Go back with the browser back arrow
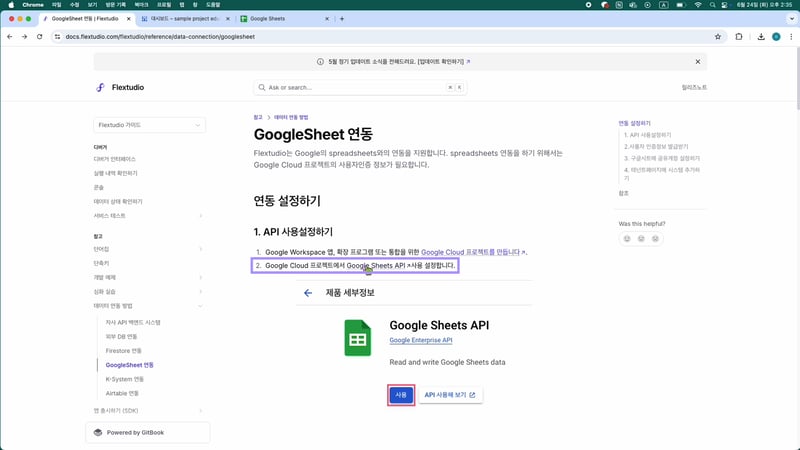This screenshot has height=450, width=800. point(10,37)
